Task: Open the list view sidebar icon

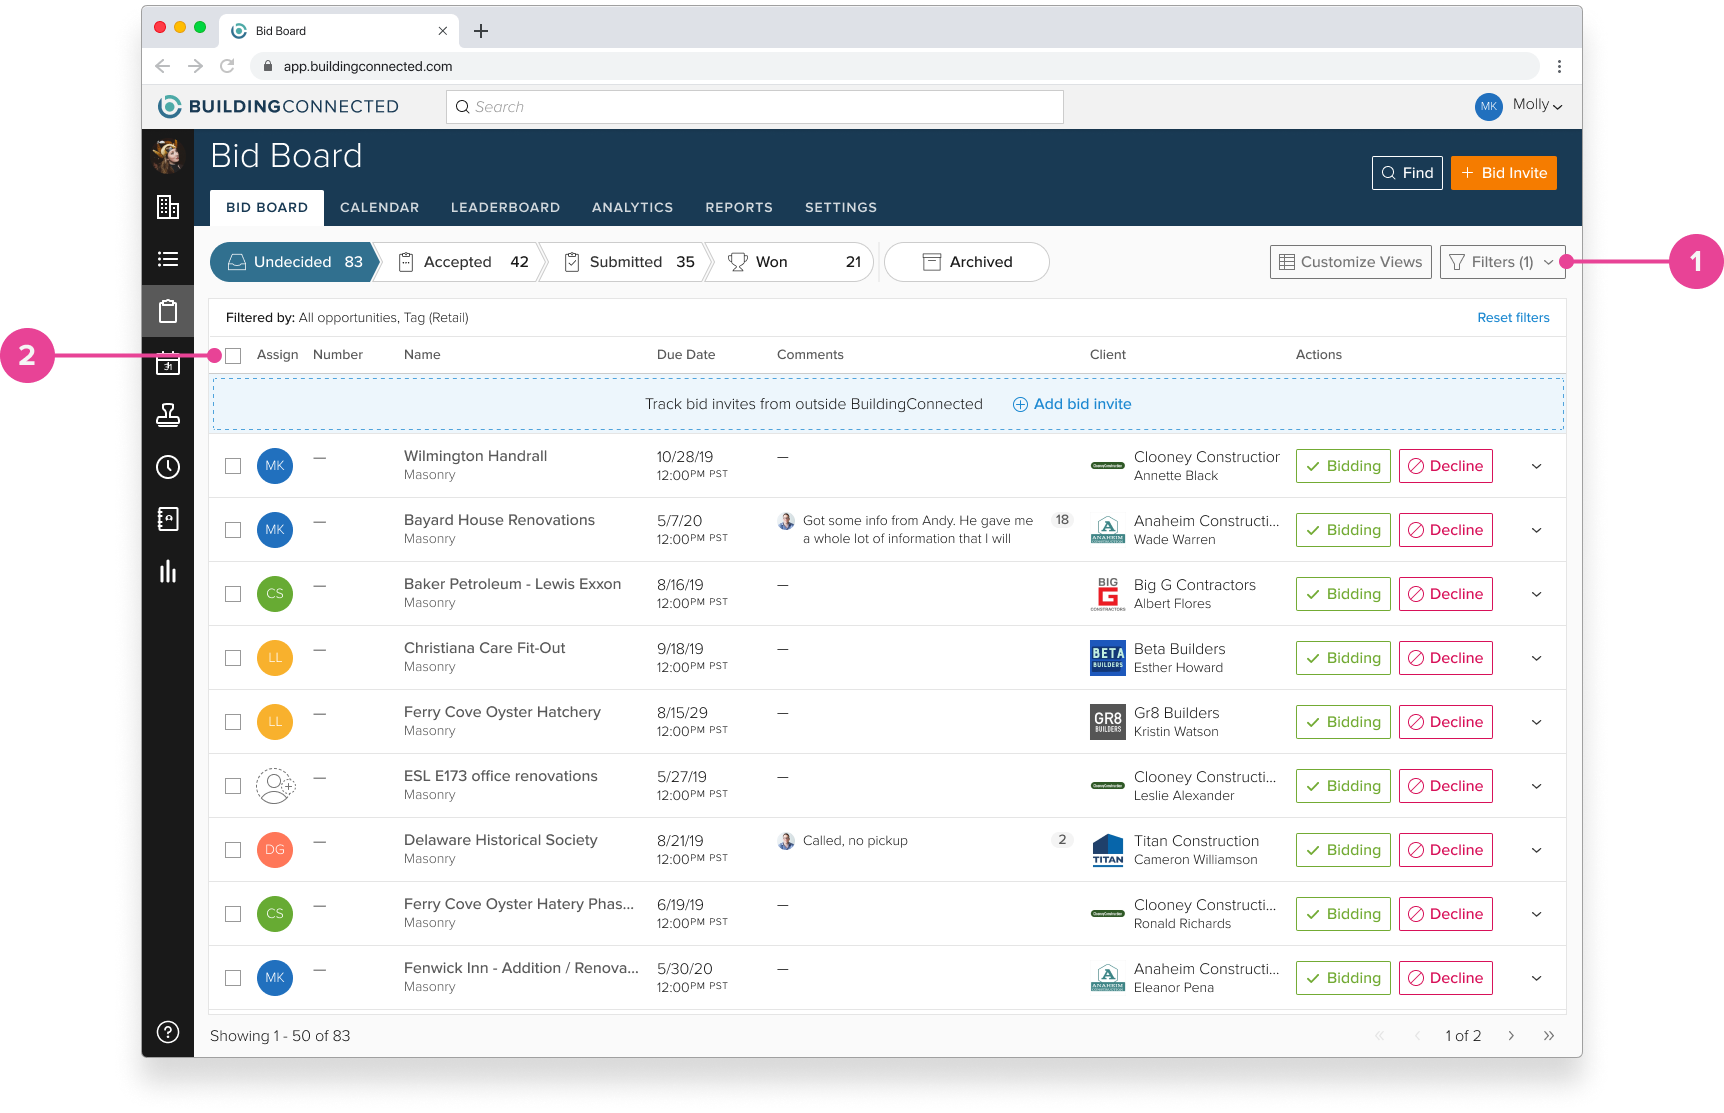Action: click(x=168, y=259)
